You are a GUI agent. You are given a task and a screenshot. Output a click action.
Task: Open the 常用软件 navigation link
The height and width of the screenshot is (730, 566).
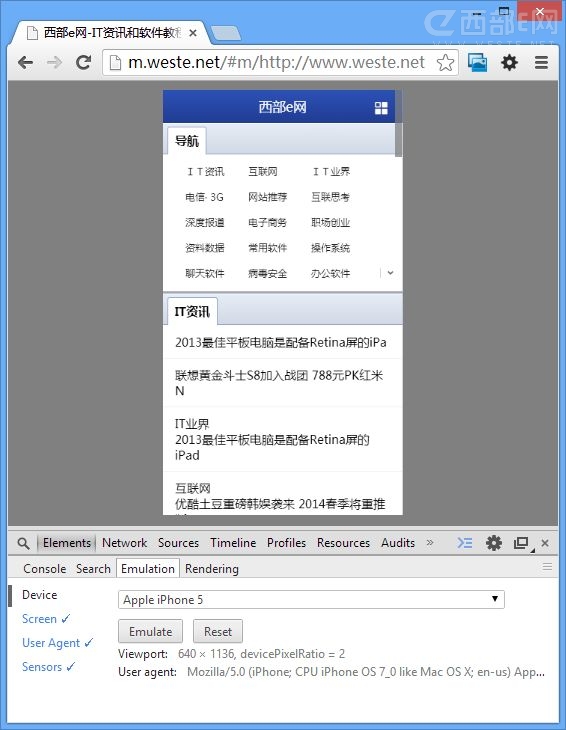coord(268,248)
